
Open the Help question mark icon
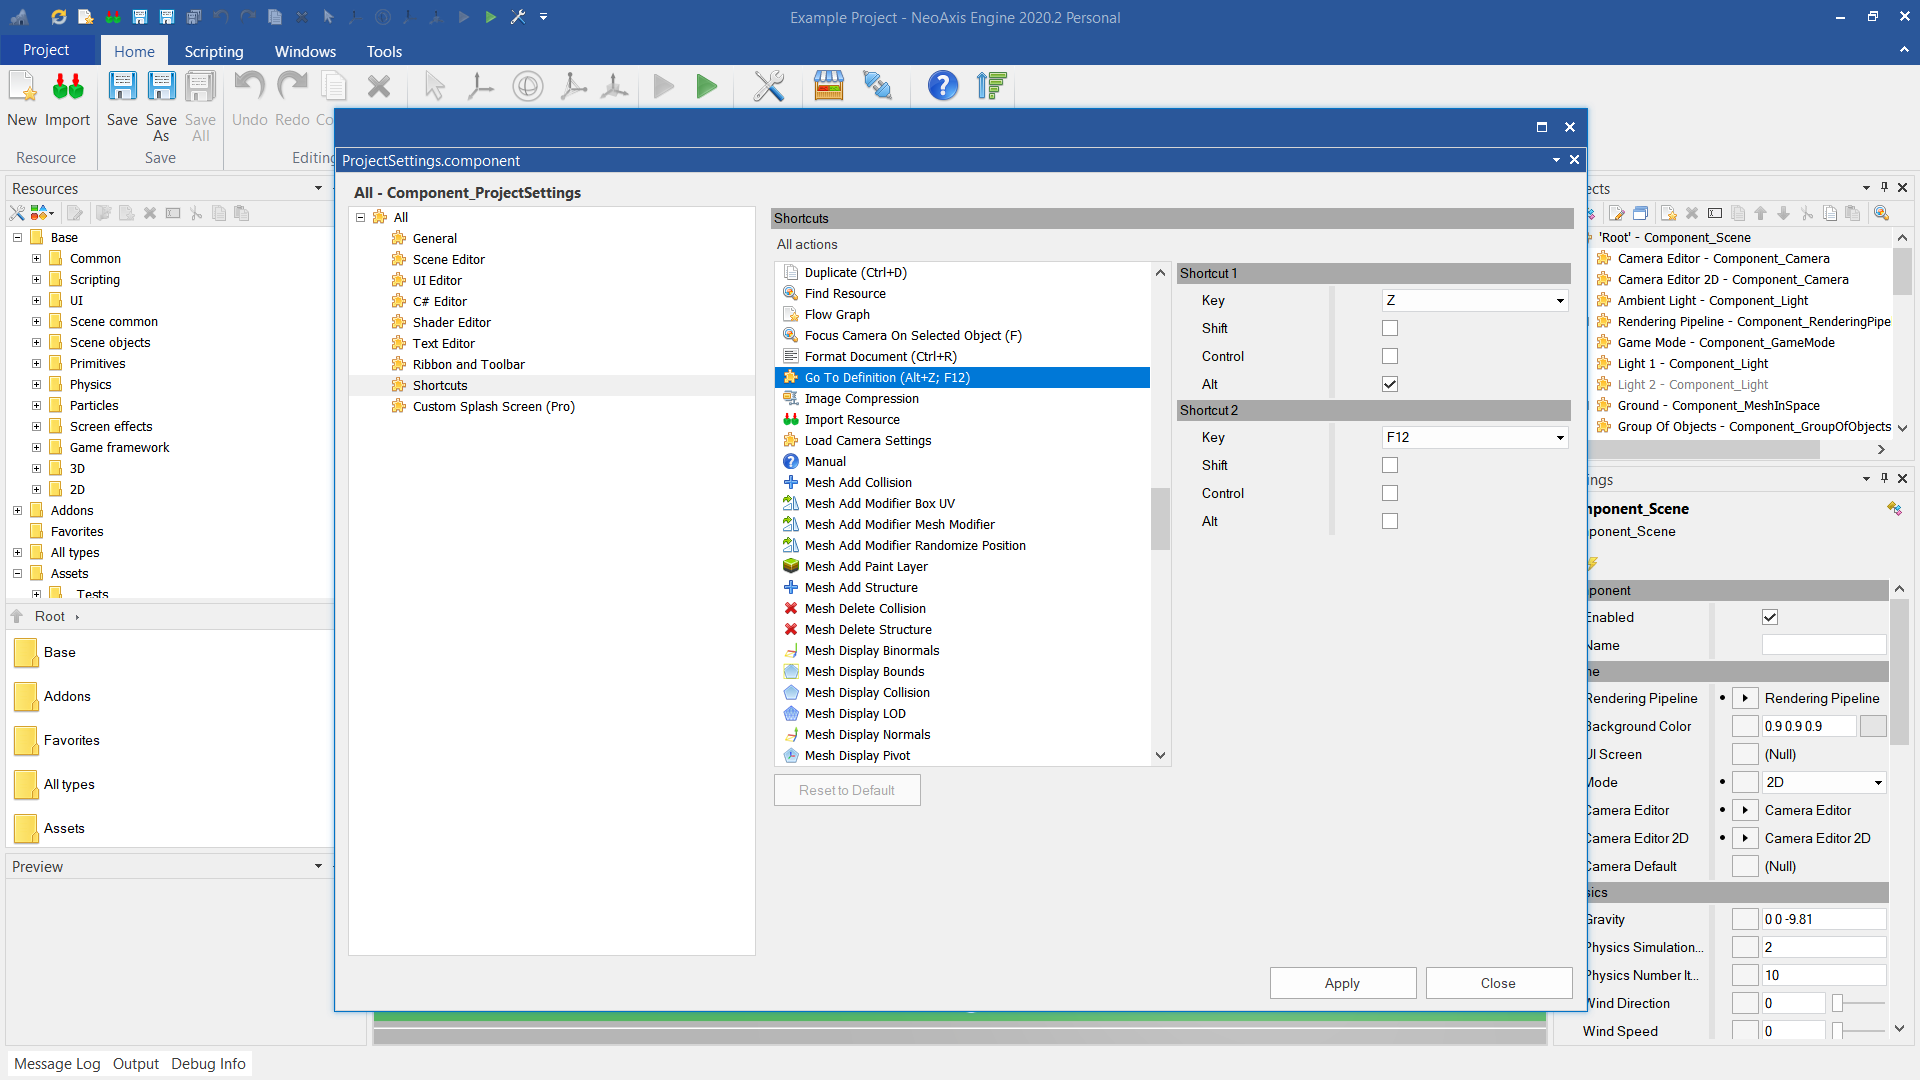(942, 86)
